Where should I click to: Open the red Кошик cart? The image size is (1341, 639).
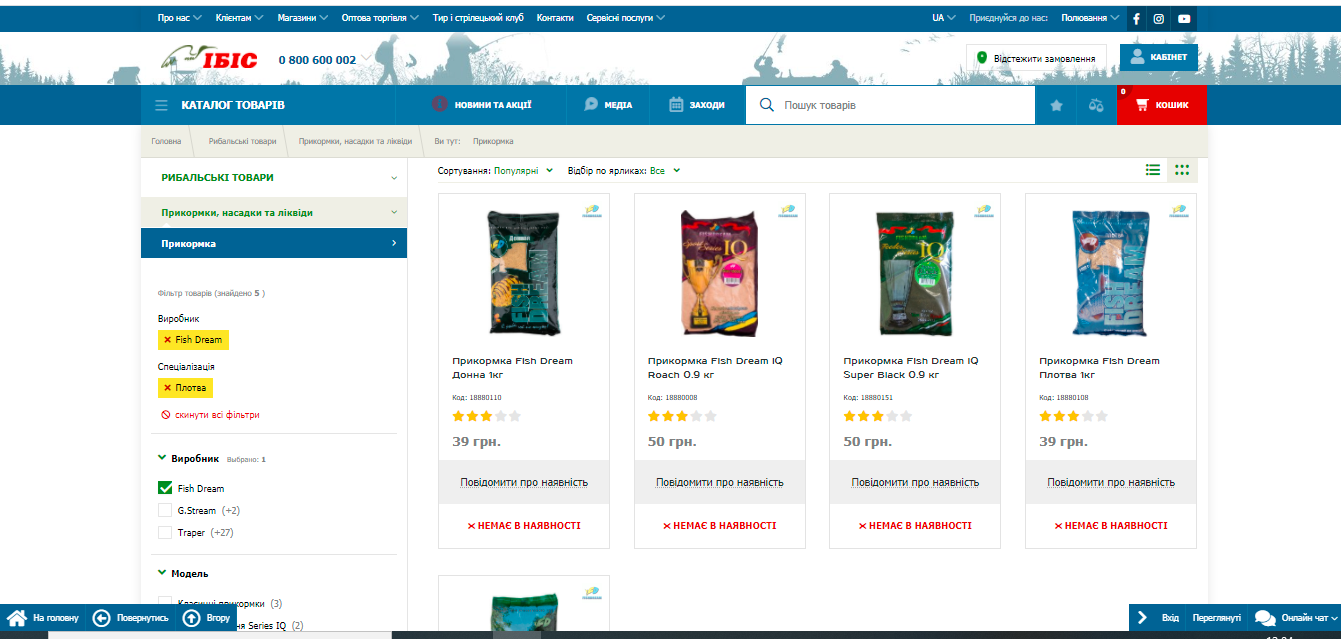[1162, 105]
